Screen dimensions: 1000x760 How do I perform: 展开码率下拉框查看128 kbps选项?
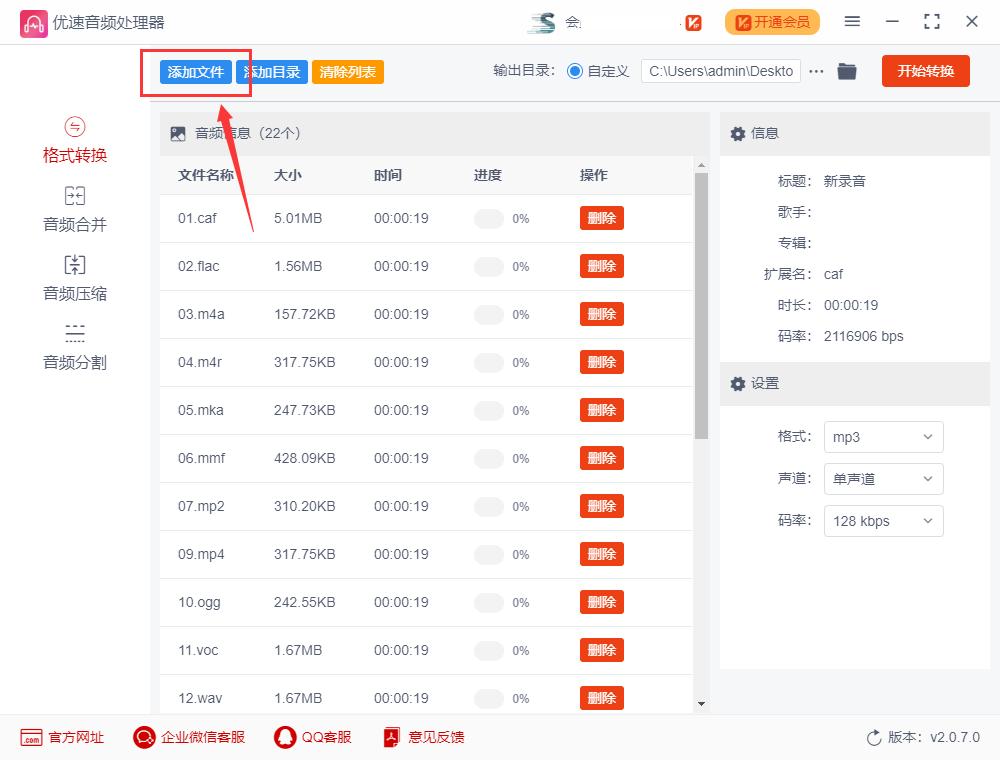883,521
